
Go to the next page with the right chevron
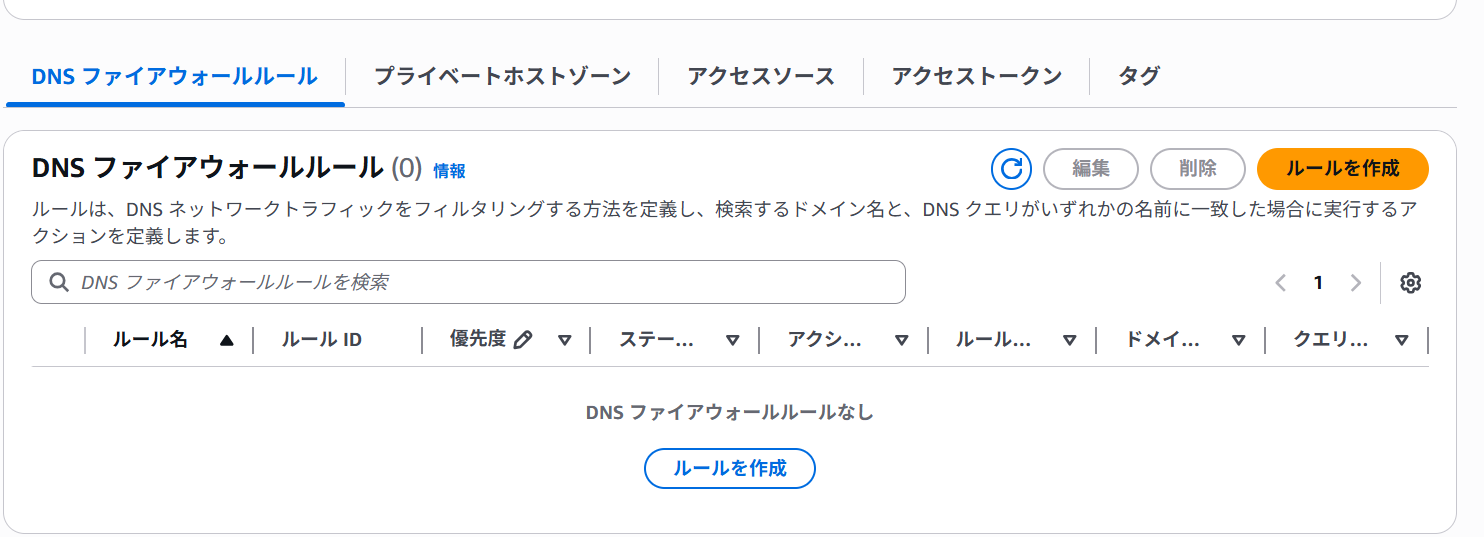(x=1356, y=283)
